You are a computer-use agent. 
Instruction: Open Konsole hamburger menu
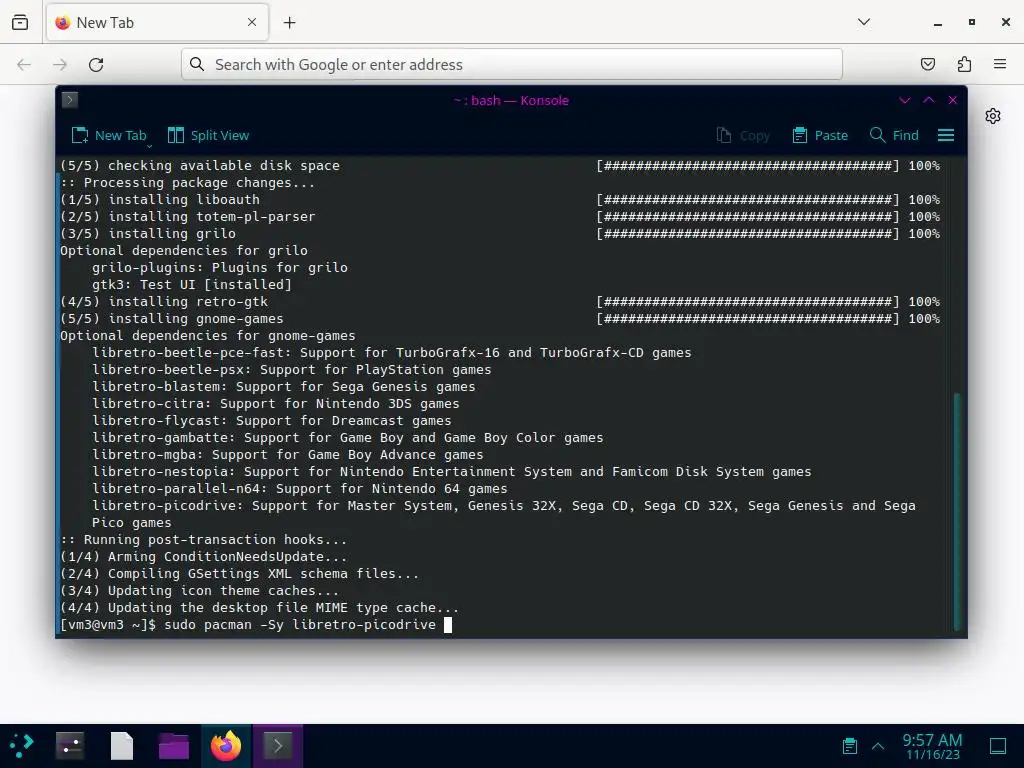click(946, 135)
